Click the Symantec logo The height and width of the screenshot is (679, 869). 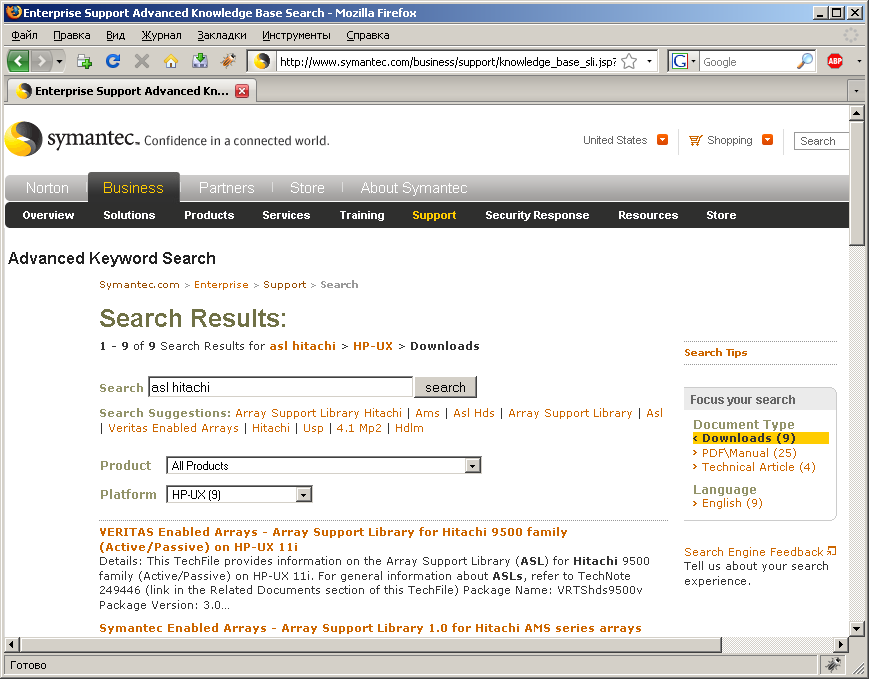pyautogui.click(x=72, y=139)
